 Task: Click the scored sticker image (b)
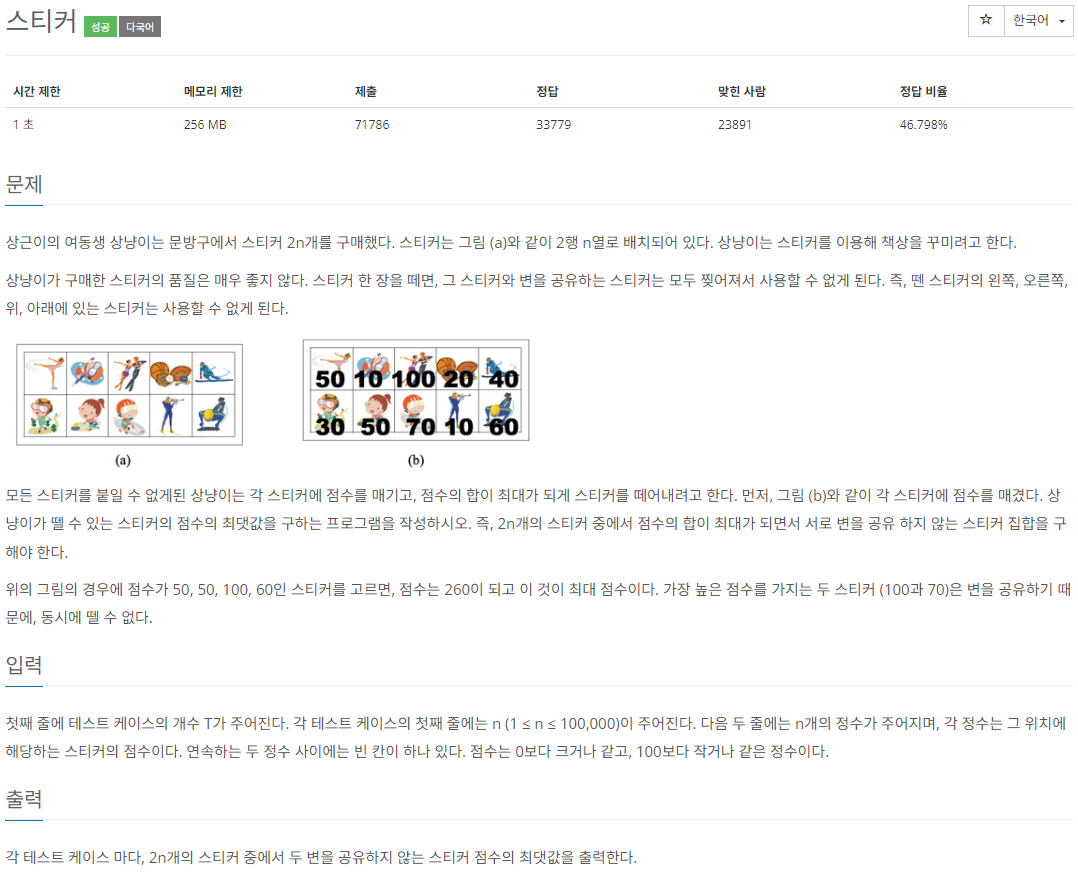(416, 390)
